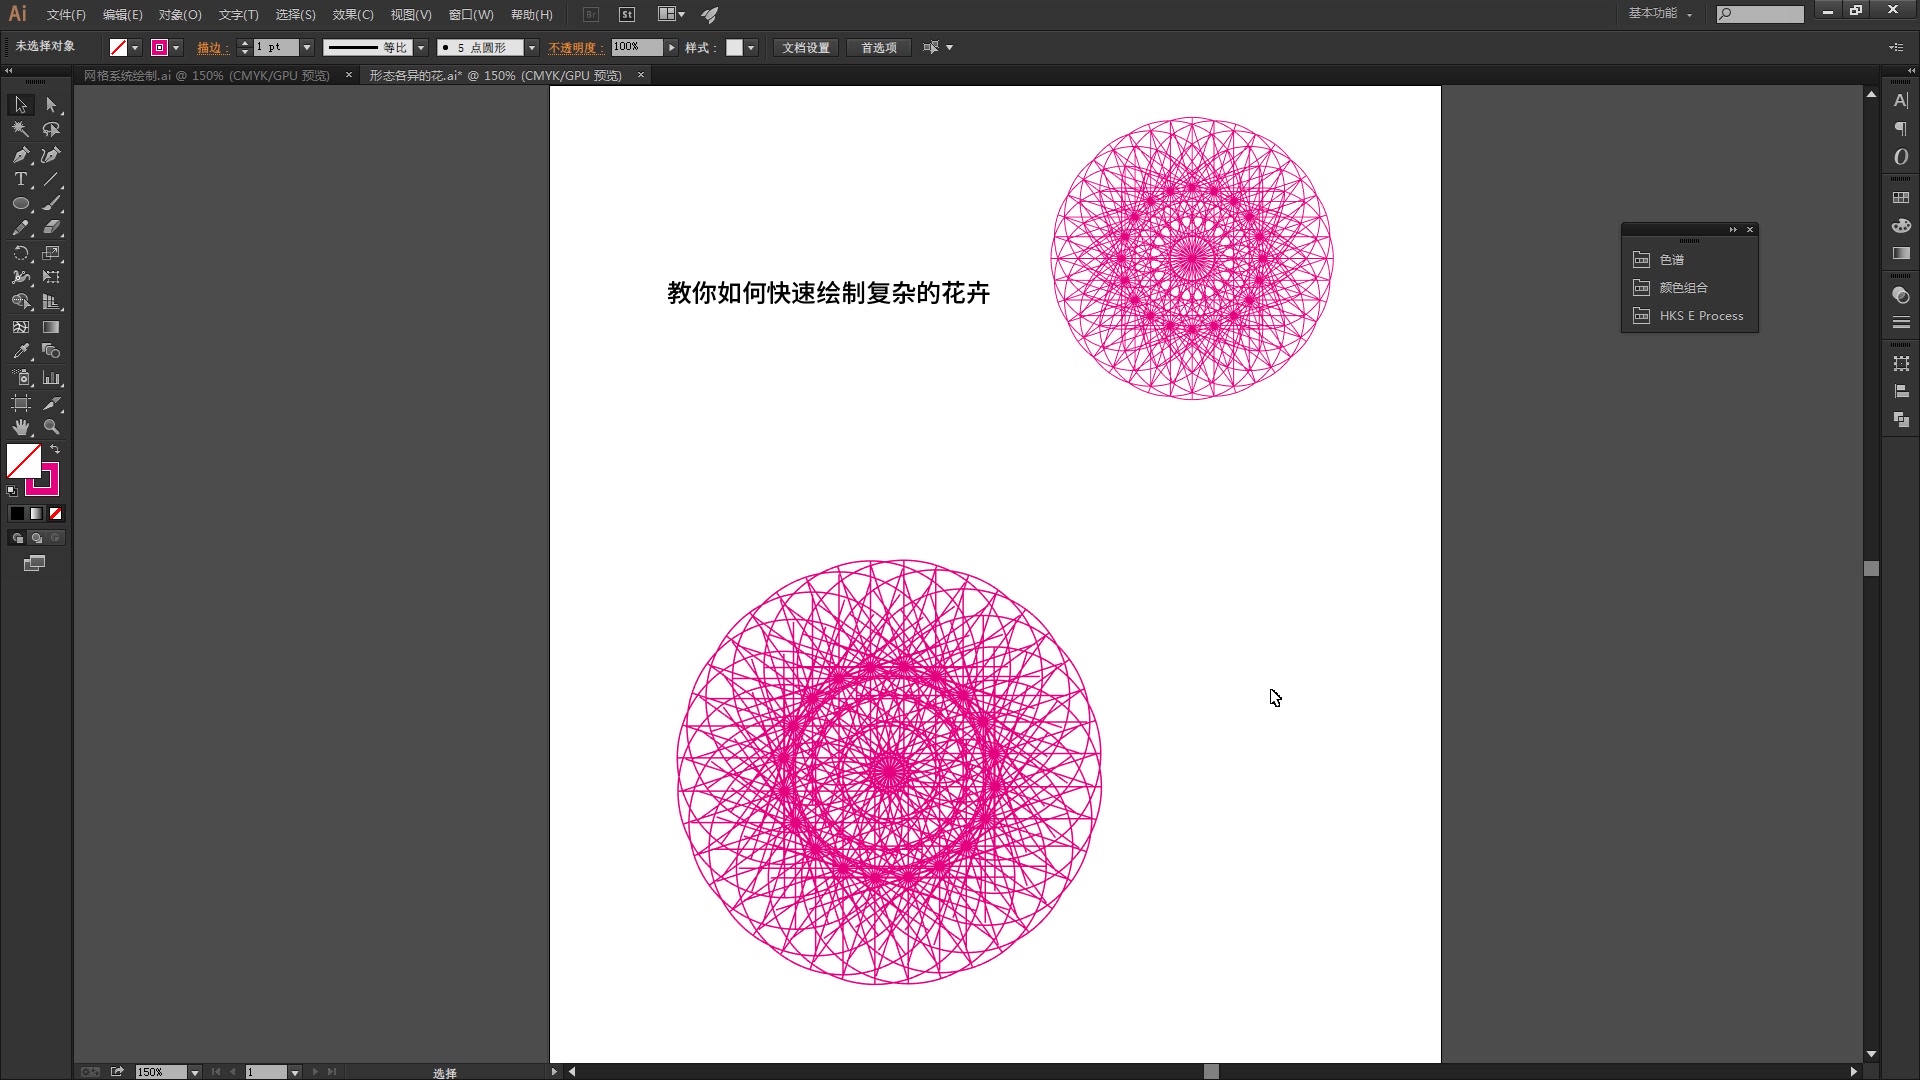Switch to Draw Behind drawing mode
Screen dimensions: 1920x1080
tap(36, 537)
